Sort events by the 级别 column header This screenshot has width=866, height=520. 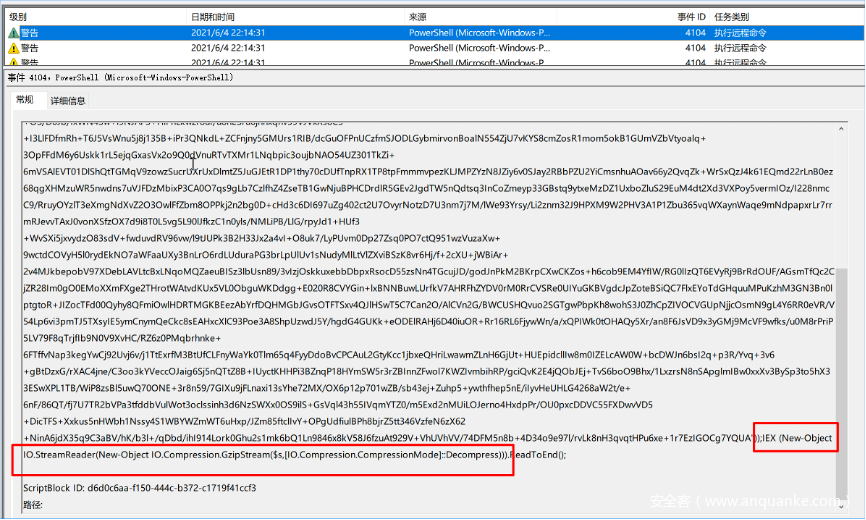click(18, 18)
